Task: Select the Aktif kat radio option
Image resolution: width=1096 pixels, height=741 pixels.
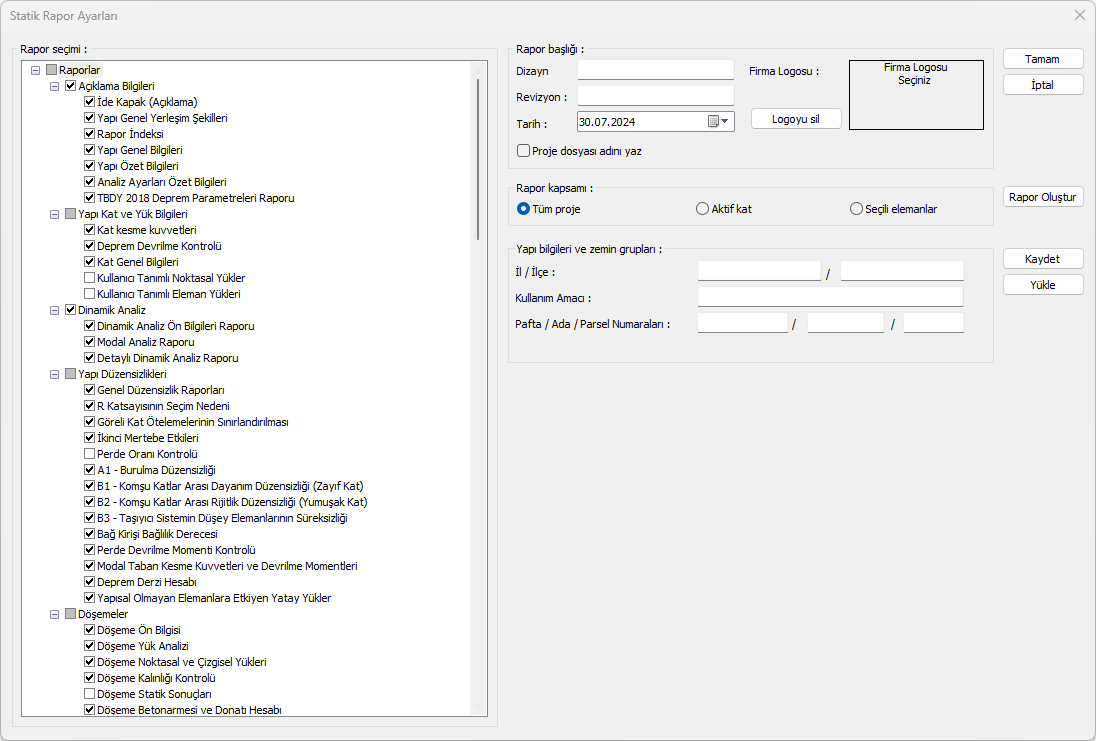Action: click(x=702, y=209)
